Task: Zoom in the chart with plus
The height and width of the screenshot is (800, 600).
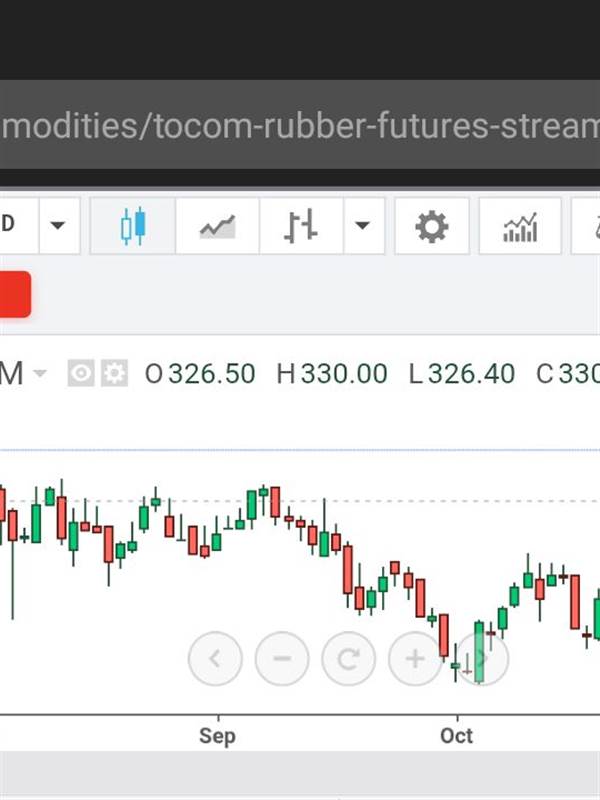Action: point(415,659)
